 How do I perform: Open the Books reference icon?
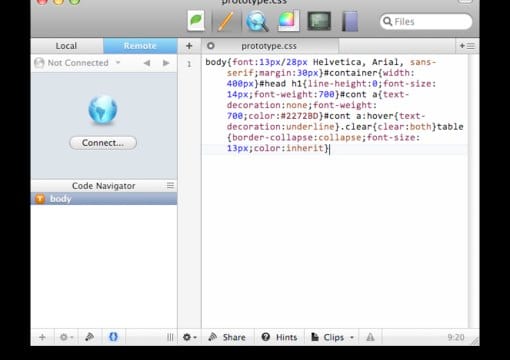point(350,21)
